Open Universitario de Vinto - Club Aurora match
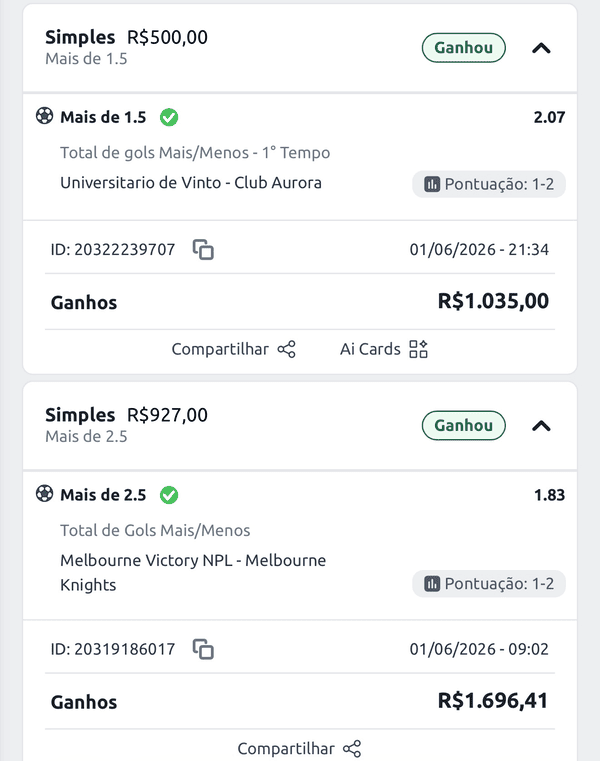 (x=191, y=183)
